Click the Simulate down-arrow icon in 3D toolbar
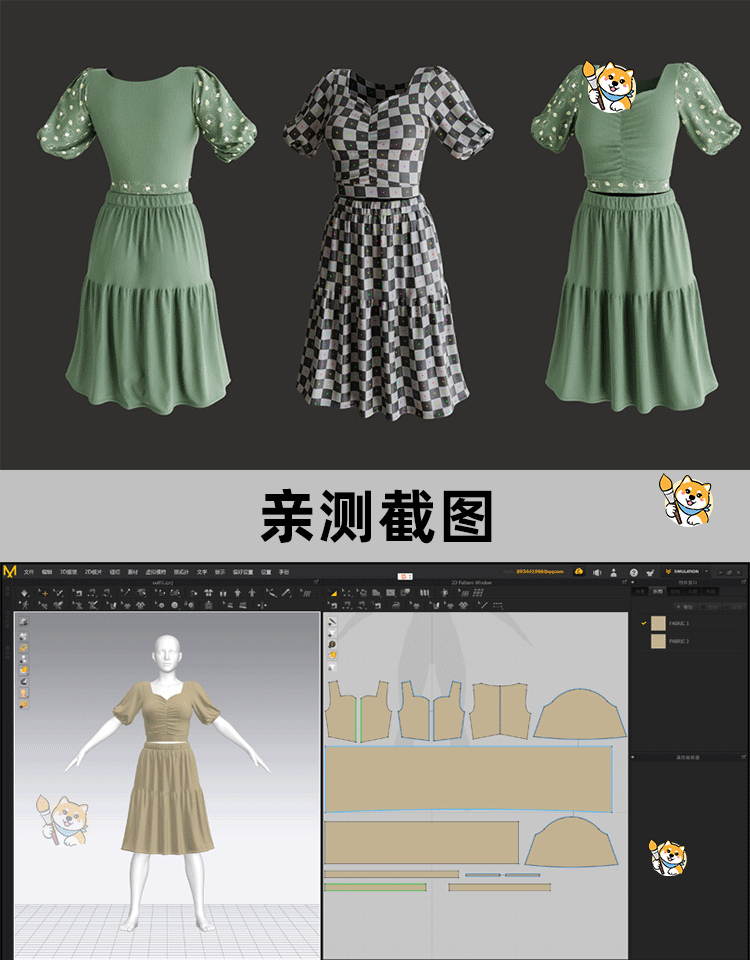Viewport: 750px width, 960px height. point(23,593)
